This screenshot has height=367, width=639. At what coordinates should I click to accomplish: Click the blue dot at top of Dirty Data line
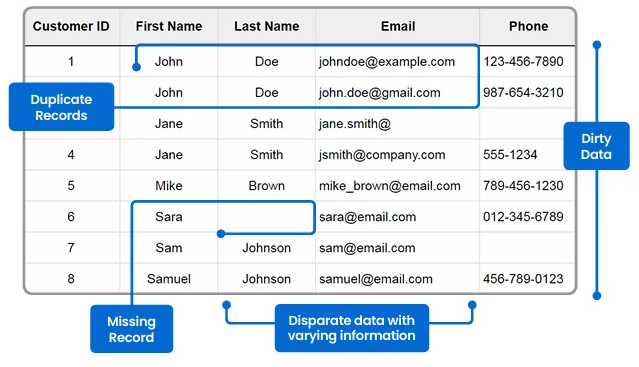pos(597,45)
